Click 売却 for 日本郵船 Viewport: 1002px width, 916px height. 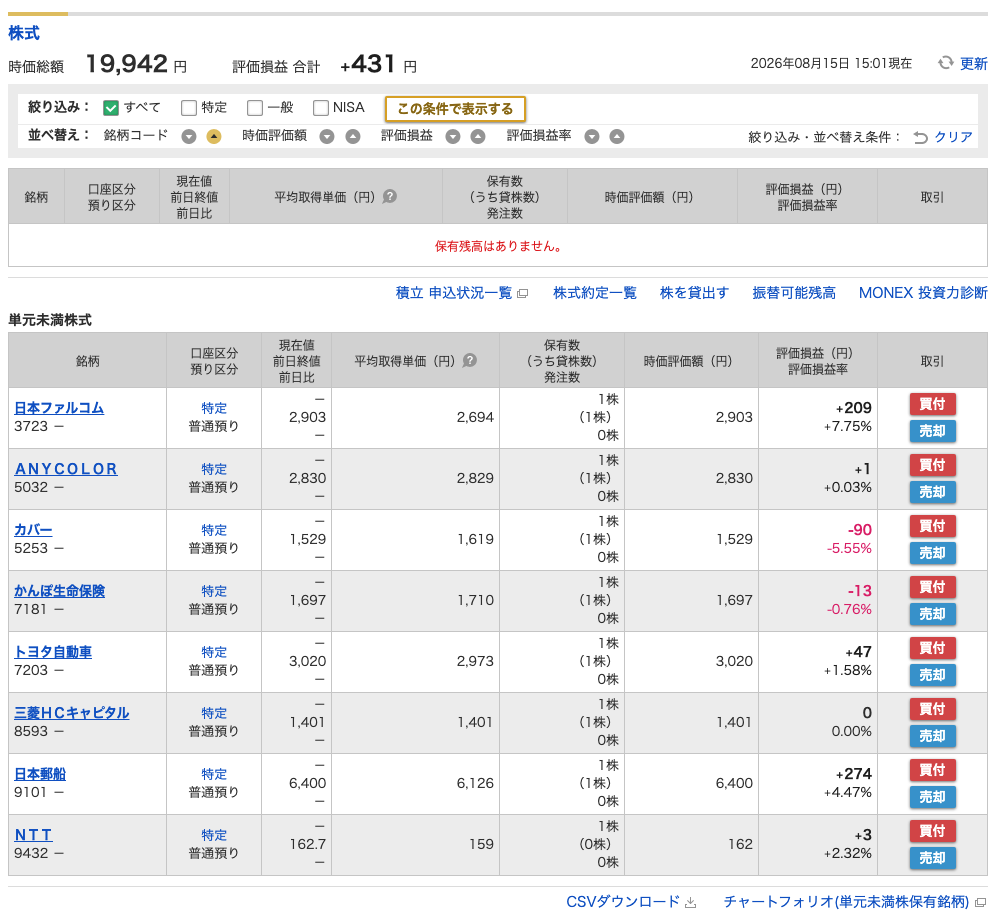pyautogui.click(x=932, y=797)
